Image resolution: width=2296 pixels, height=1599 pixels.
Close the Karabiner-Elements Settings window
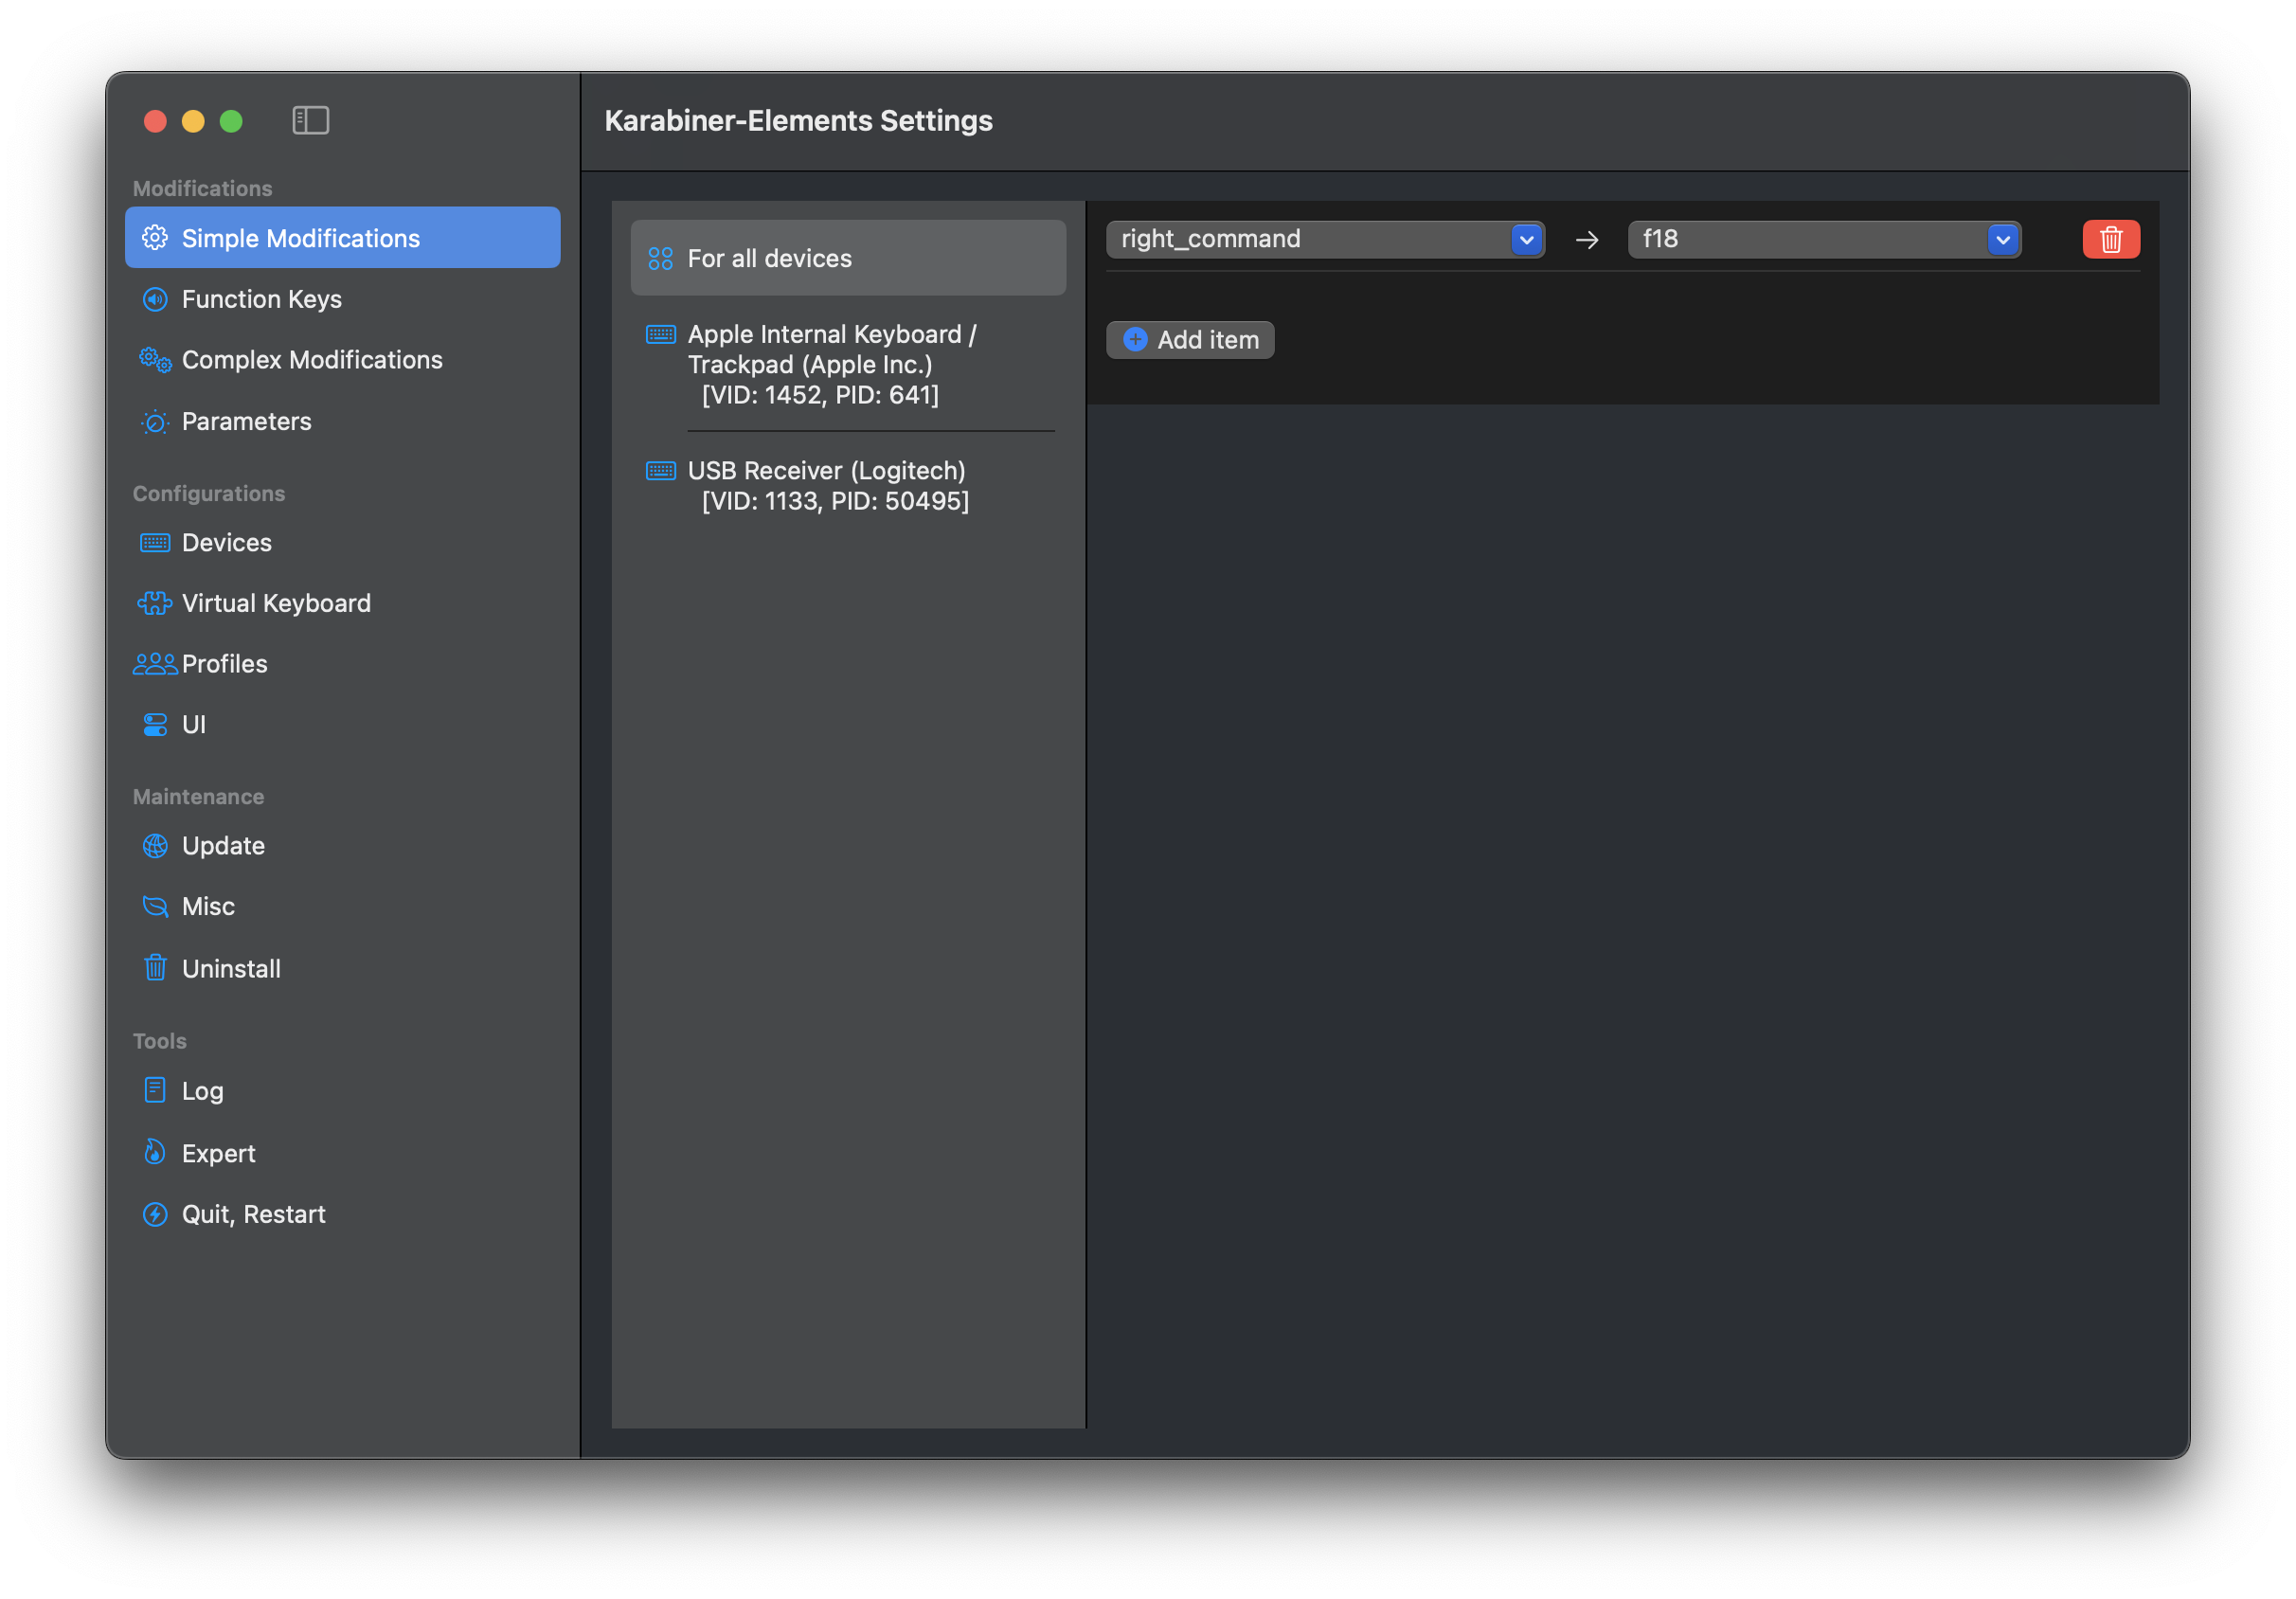pyautogui.click(x=155, y=121)
